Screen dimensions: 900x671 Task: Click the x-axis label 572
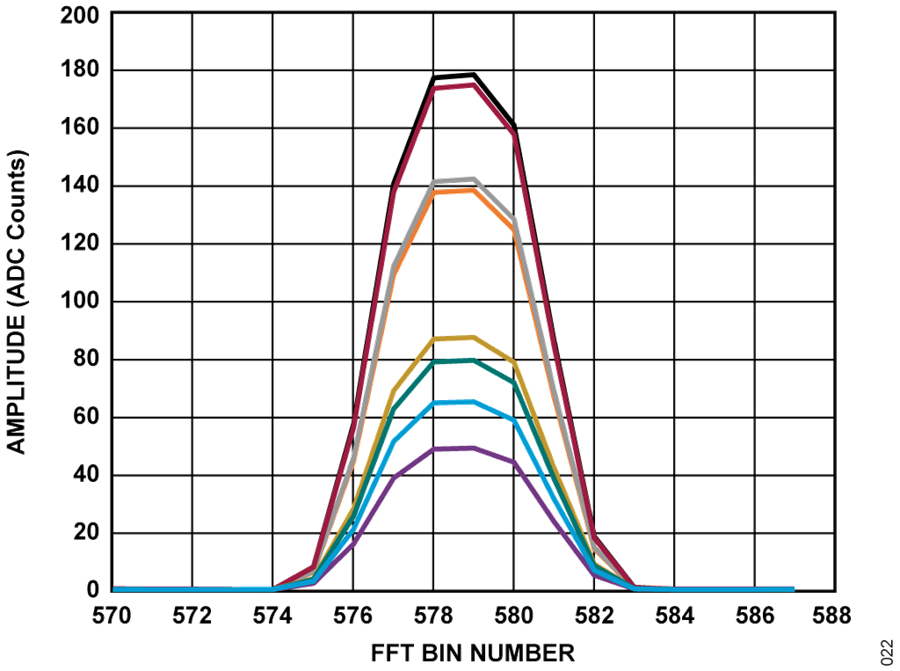coord(192,616)
